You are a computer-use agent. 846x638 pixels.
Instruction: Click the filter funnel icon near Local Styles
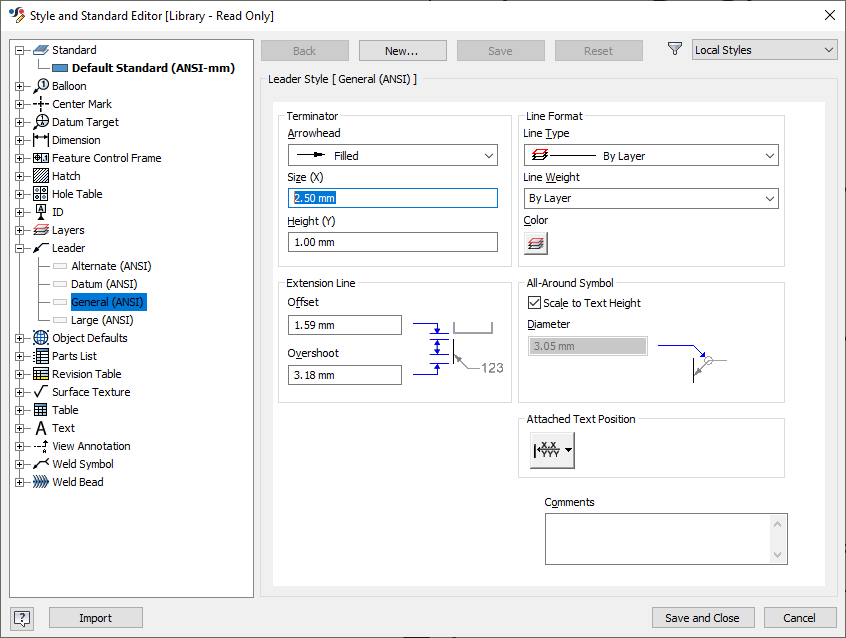tap(675, 49)
